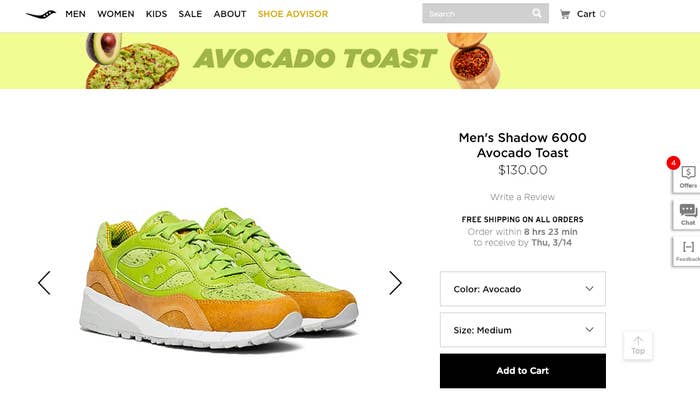The width and height of the screenshot is (700, 406).
Task: Click the search magnifier icon
Action: click(537, 13)
